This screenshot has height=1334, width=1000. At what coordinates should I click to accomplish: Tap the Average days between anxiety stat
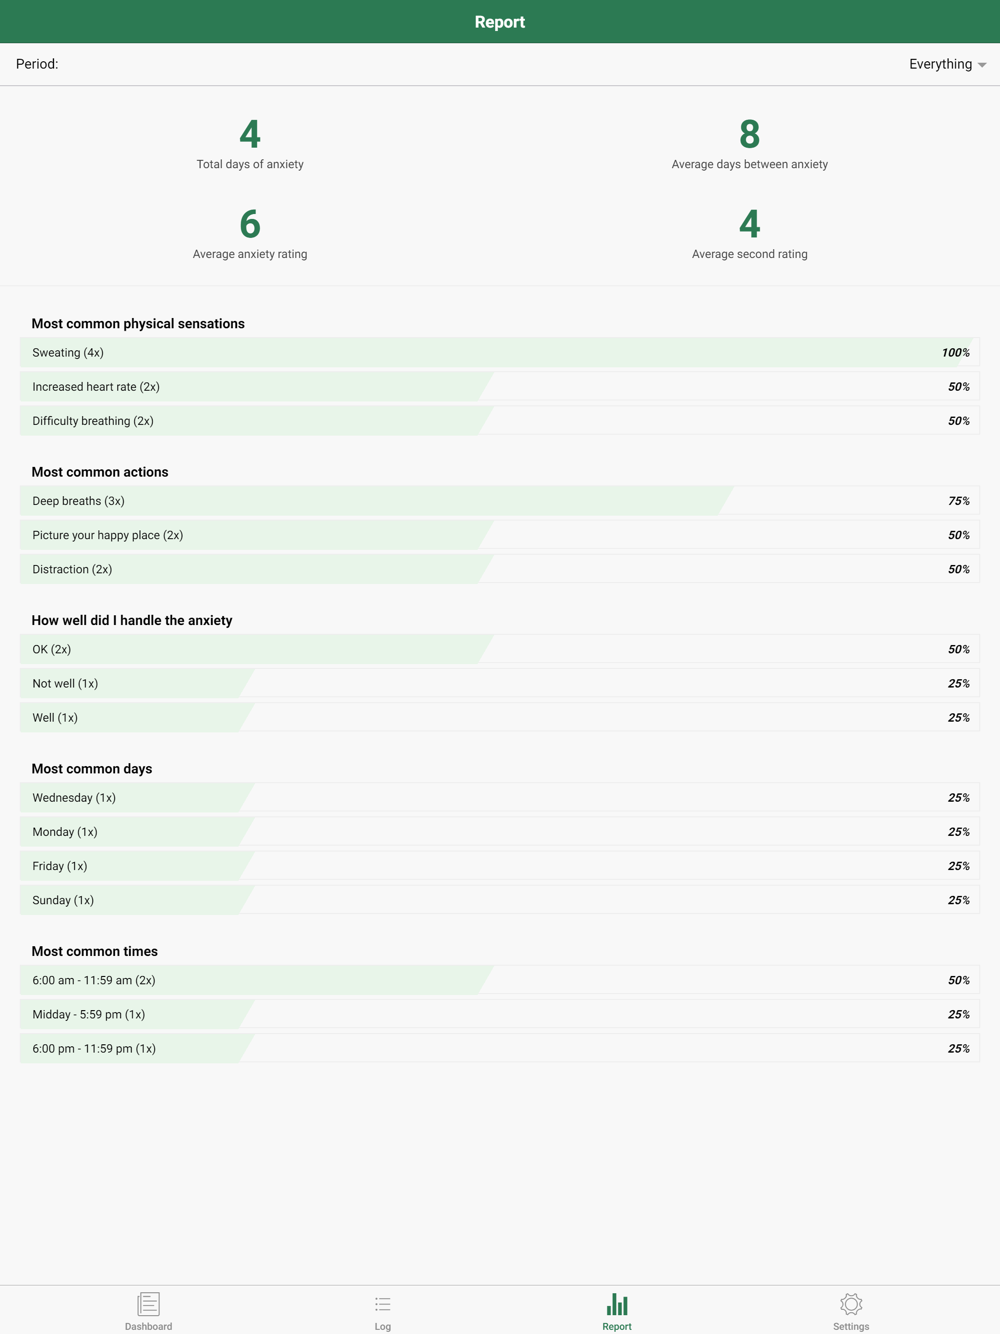click(x=750, y=143)
